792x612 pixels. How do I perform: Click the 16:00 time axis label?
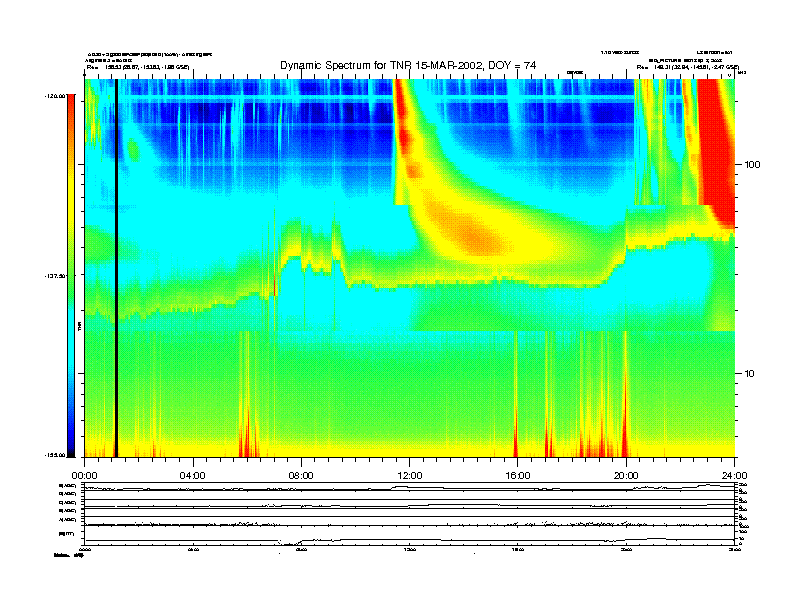pos(518,476)
